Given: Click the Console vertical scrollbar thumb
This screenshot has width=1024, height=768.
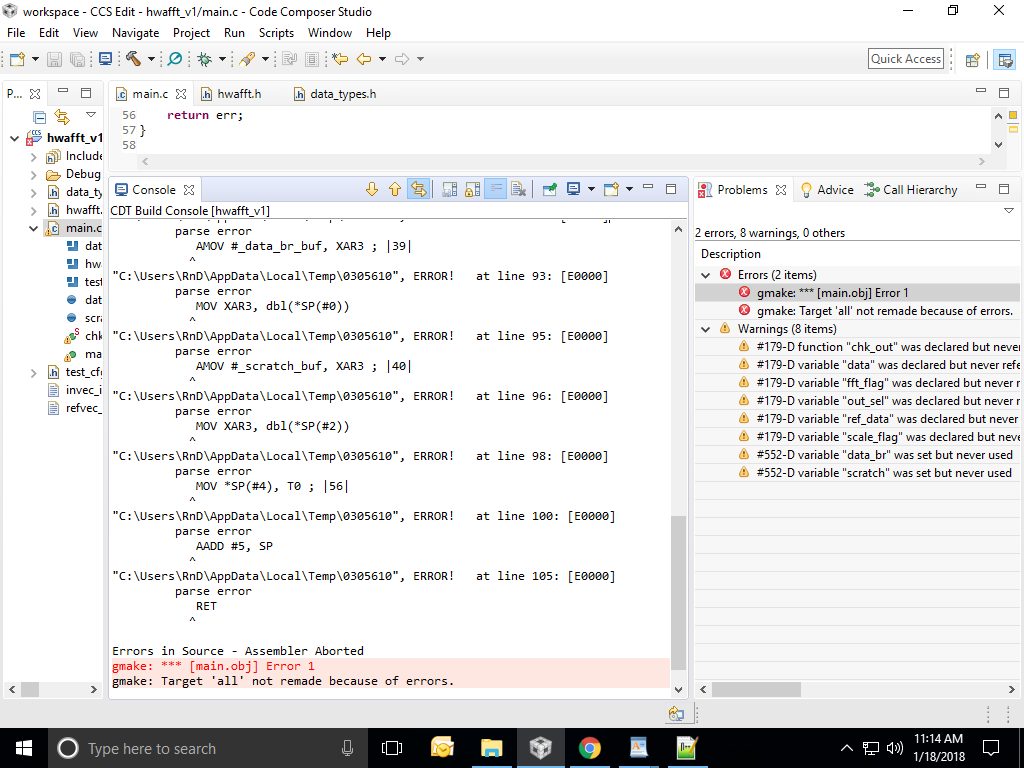Looking at the screenshot, I should [678, 590].
